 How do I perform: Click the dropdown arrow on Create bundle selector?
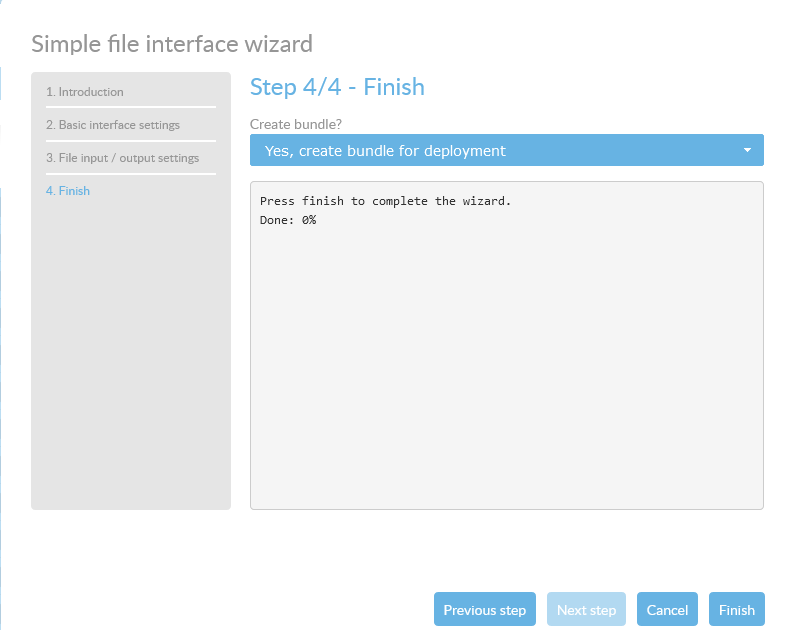(x=747, y=151)
